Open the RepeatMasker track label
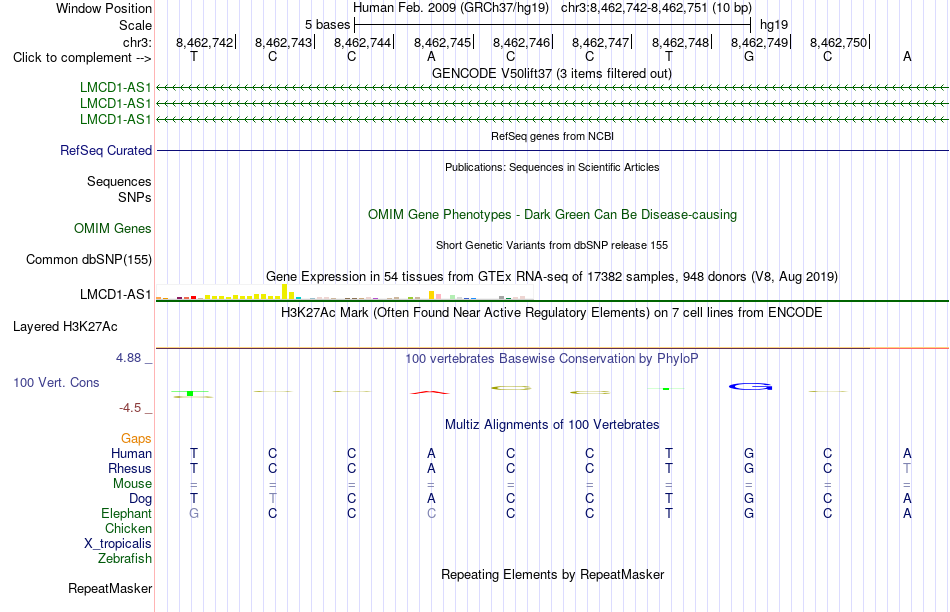Image resolution: width=950 pixels, height=612 pixels. pyautogui.click(x=110, y=588)
